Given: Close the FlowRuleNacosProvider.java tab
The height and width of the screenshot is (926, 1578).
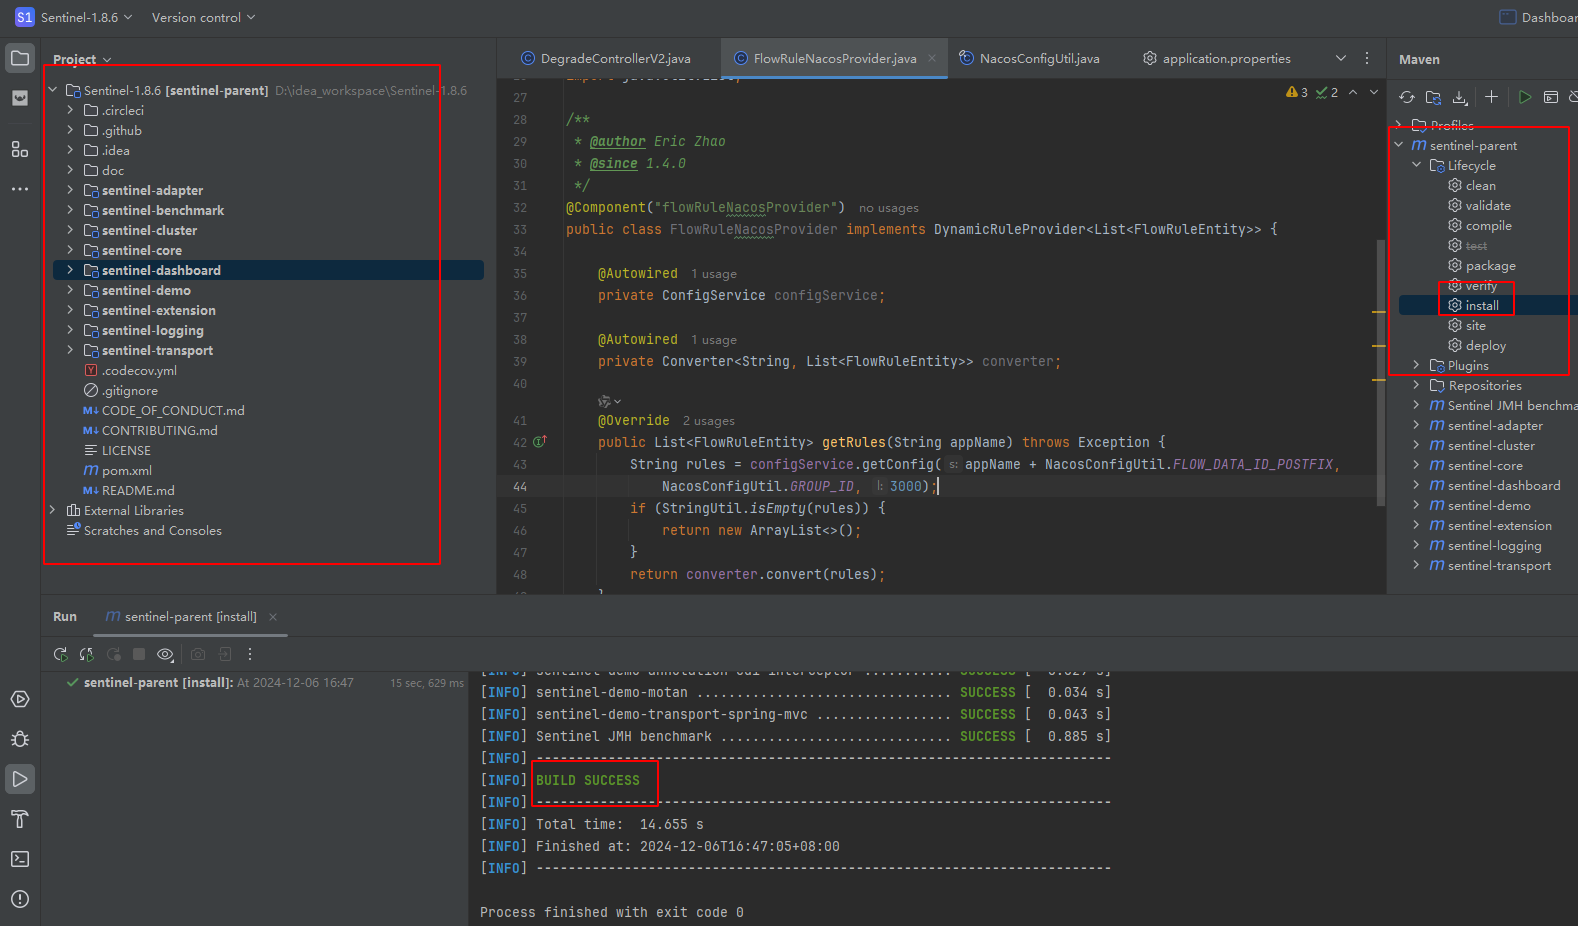Looking at the screenshot, I should (x=932, y=58).
